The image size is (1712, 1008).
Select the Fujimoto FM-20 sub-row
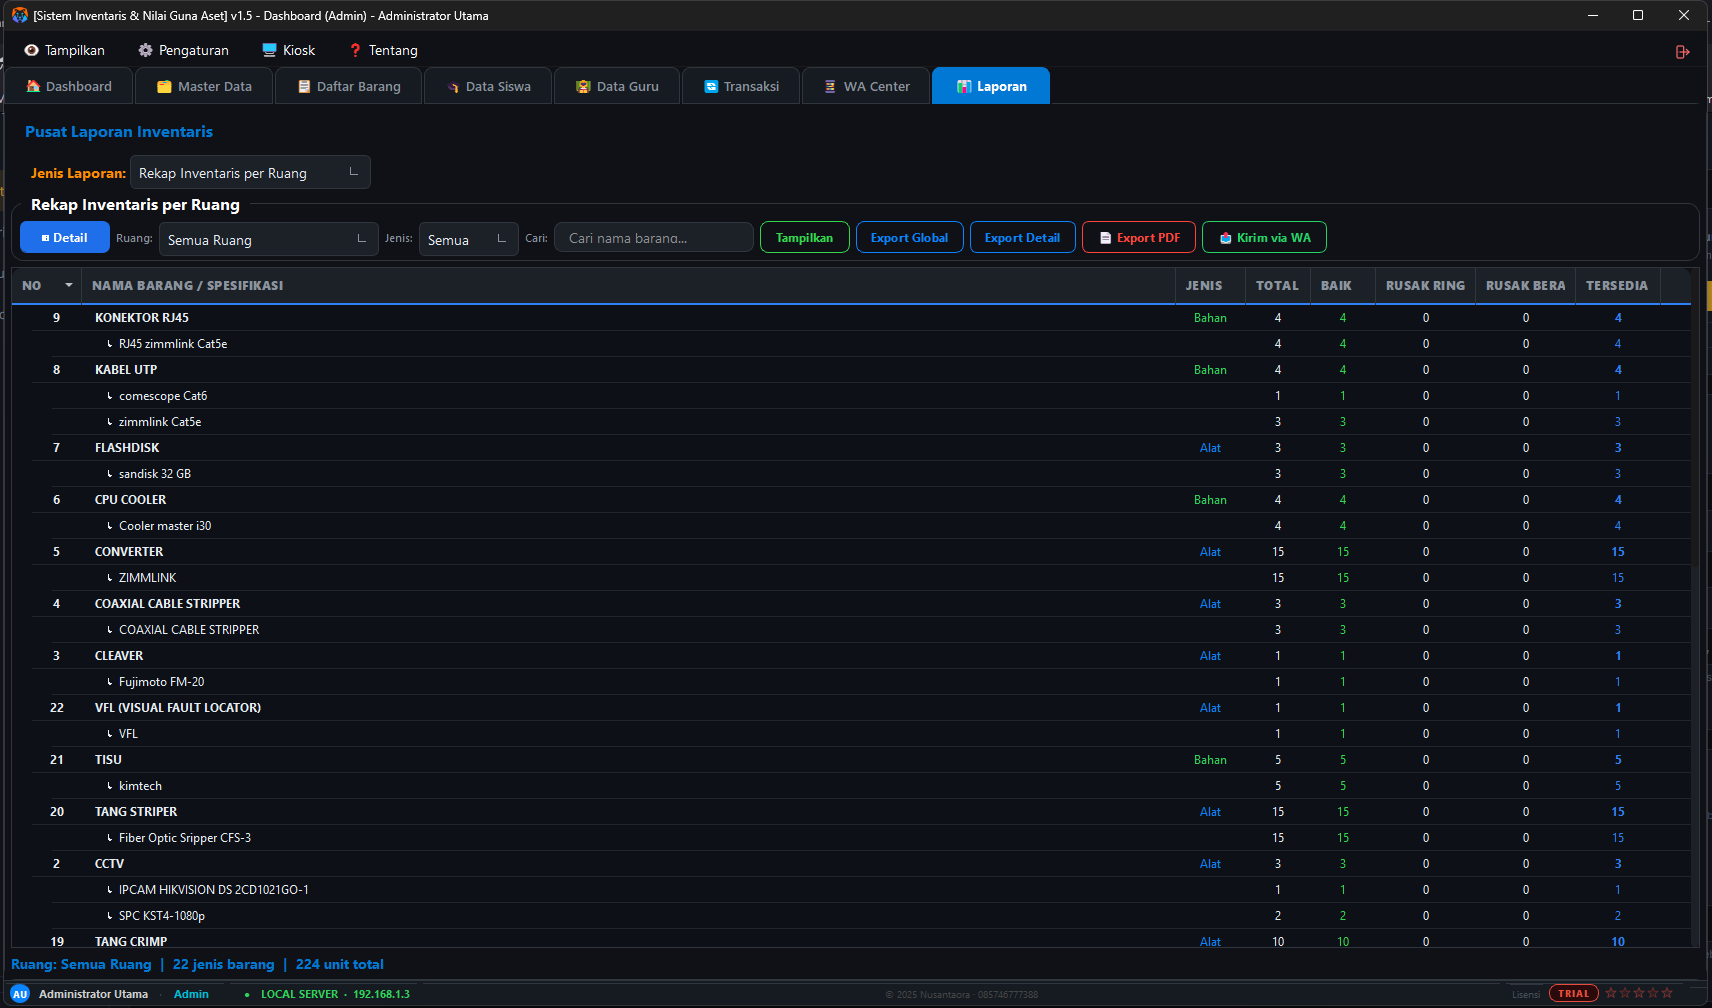[851, 682]
